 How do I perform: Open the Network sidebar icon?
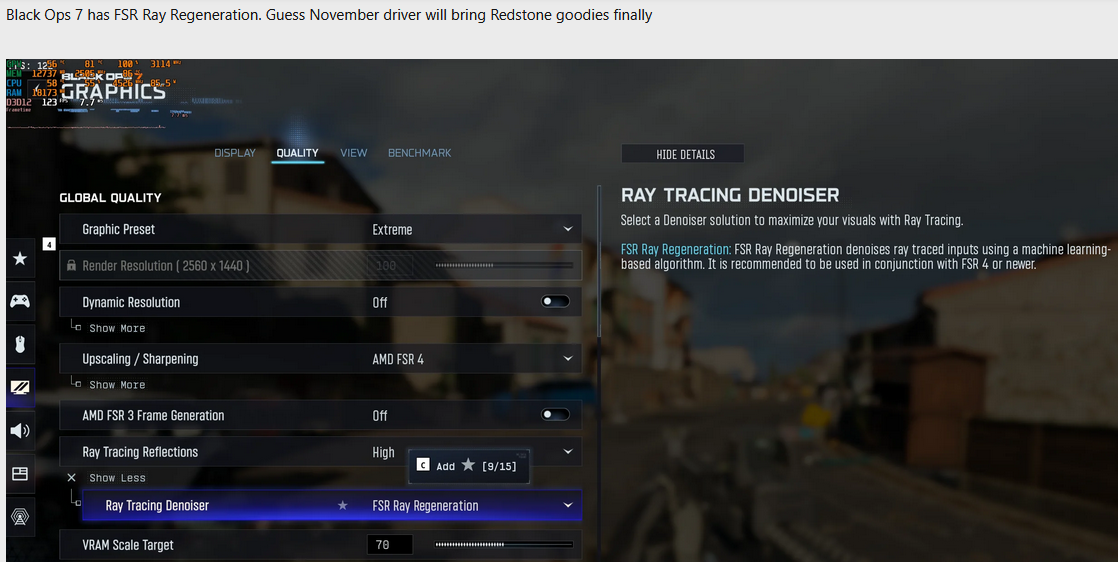(20, 516)
